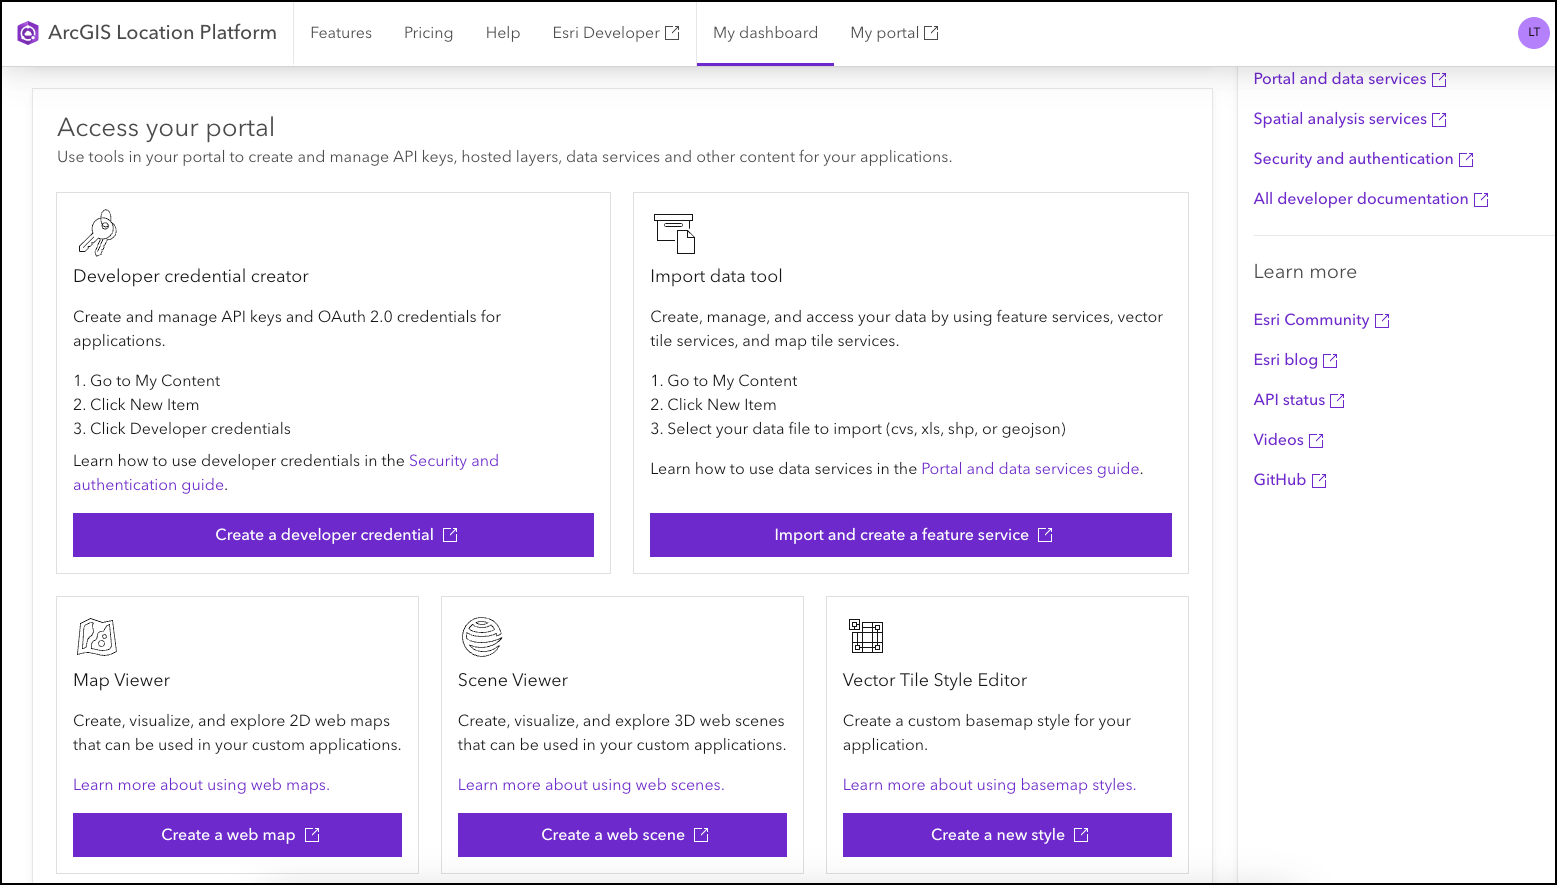Open the Help menu item
This screenshot has width=1557, height=885.
pos(502,32)
